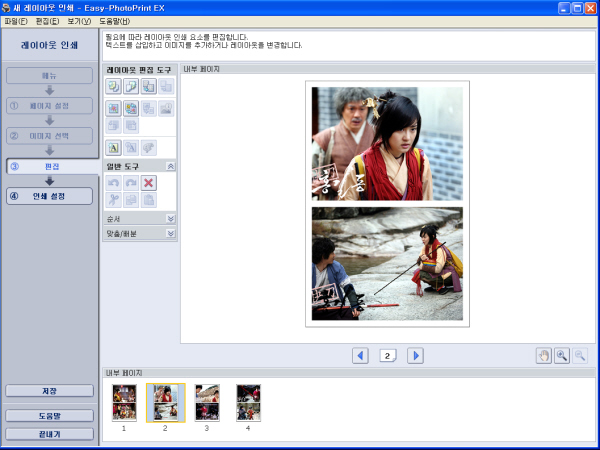
Task: Open the 도움말(H) menu in menu bar
Action: coord(115,21)
